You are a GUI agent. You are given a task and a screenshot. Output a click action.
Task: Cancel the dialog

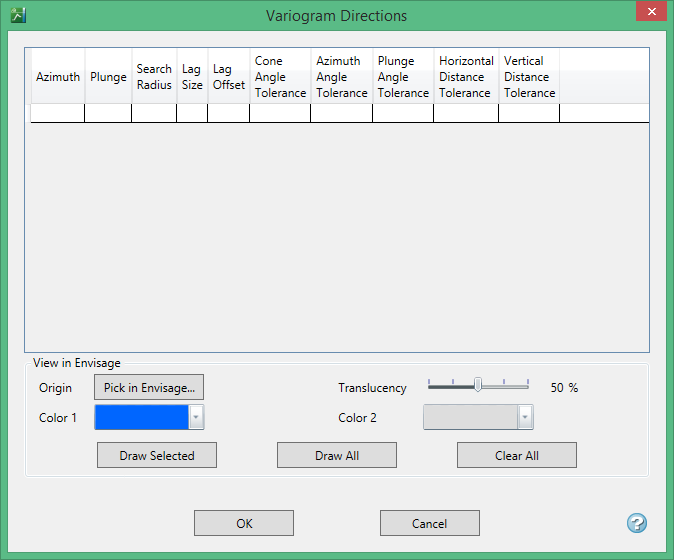(x=429, y=523)
